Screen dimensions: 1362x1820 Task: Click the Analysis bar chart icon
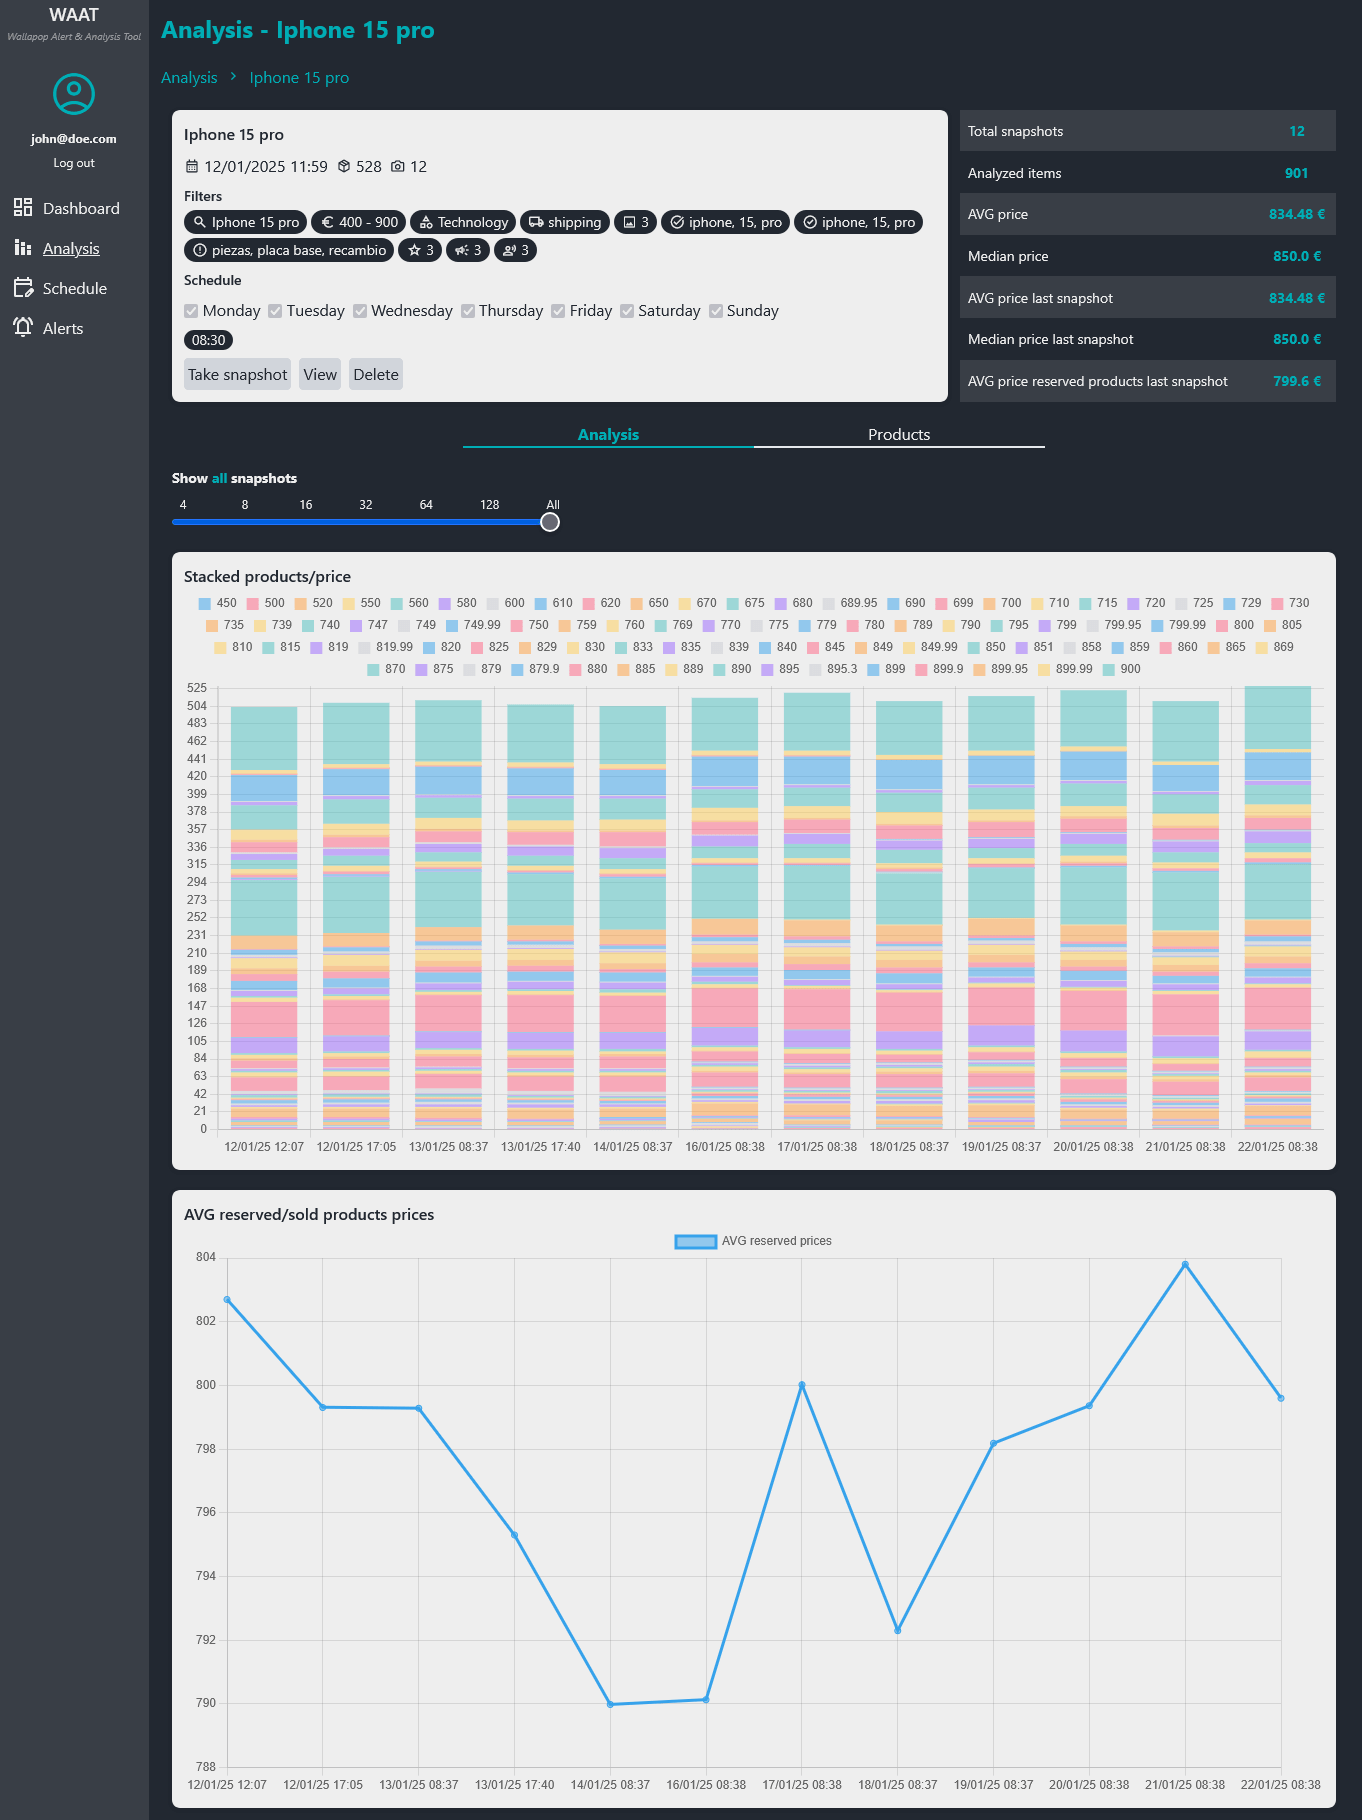tap(23, 247)
